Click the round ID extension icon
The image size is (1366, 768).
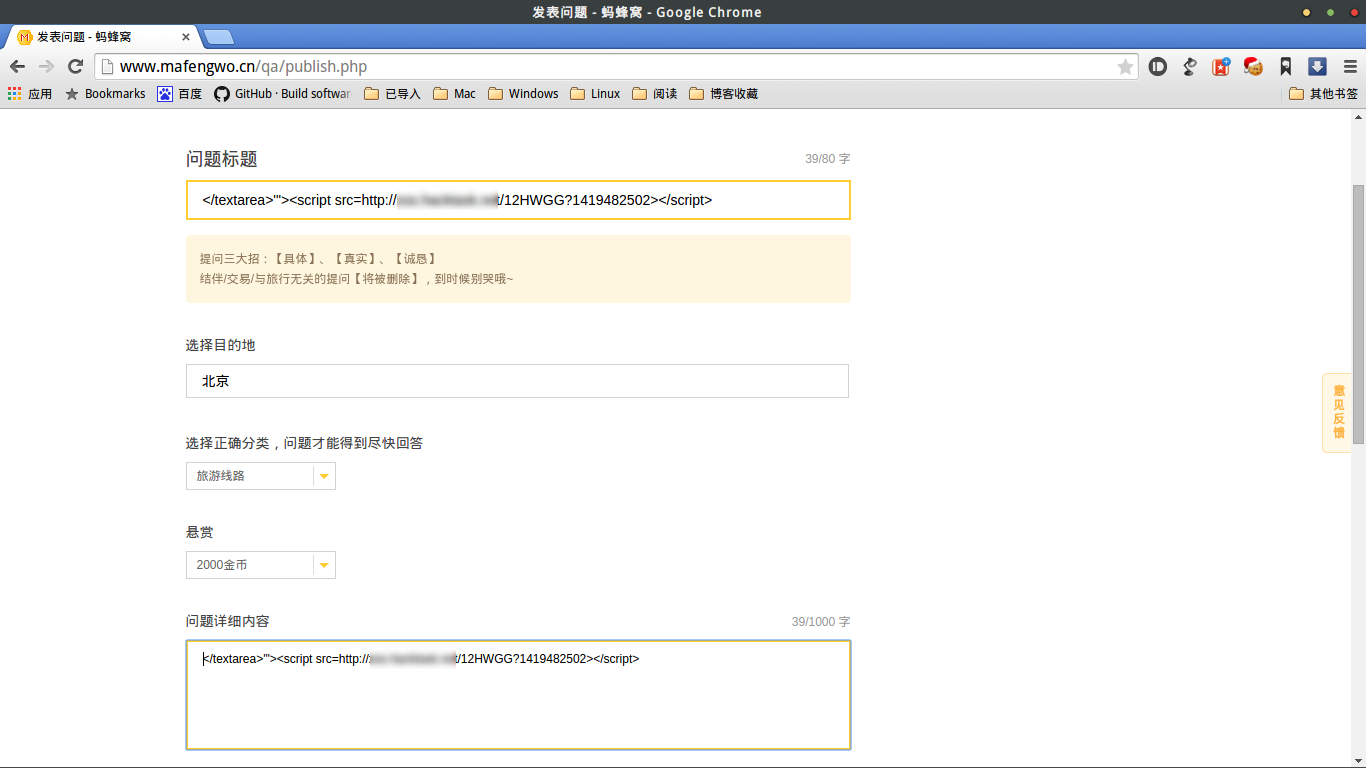[1158, 67]
